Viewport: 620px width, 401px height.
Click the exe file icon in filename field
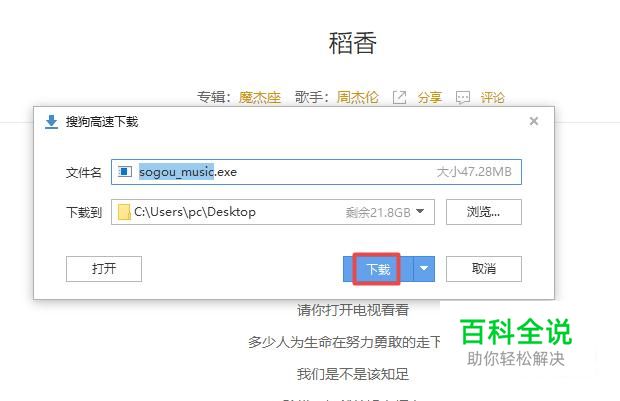(x=125, y=171)
